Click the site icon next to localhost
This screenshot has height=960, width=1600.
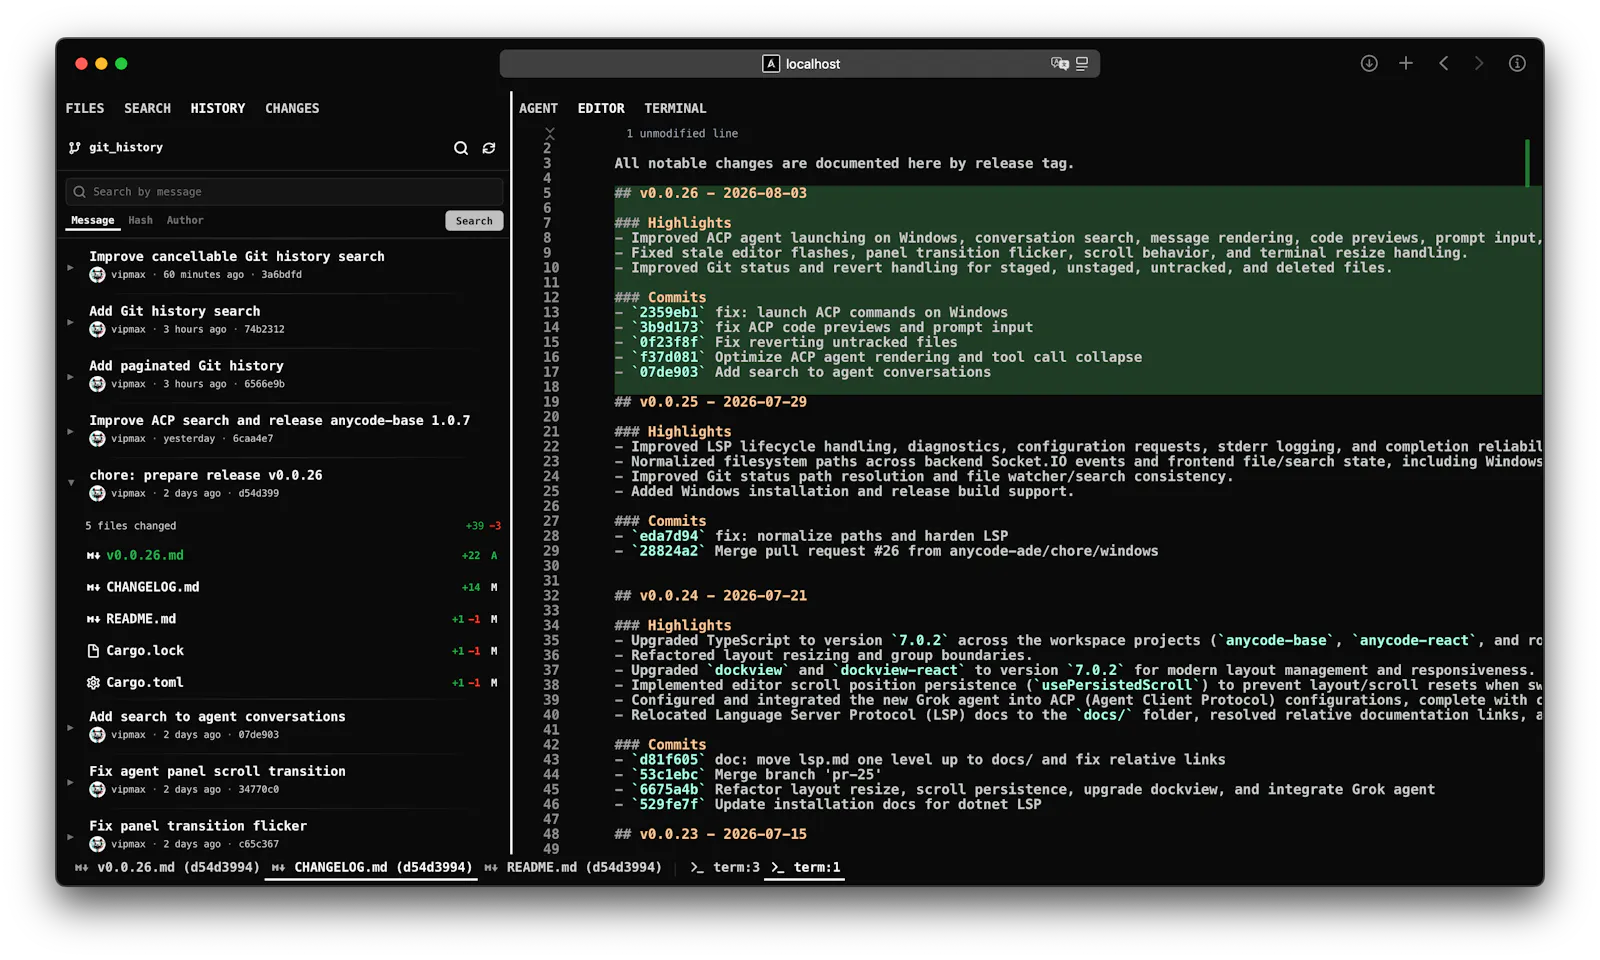[771, 64]
